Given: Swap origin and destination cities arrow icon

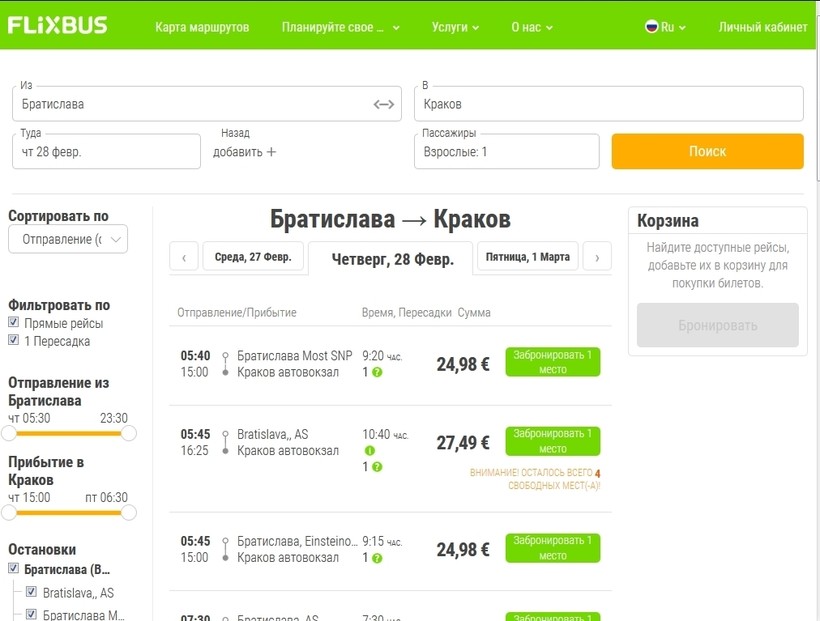Looking at the screenshot, I should tap(384, 104).
